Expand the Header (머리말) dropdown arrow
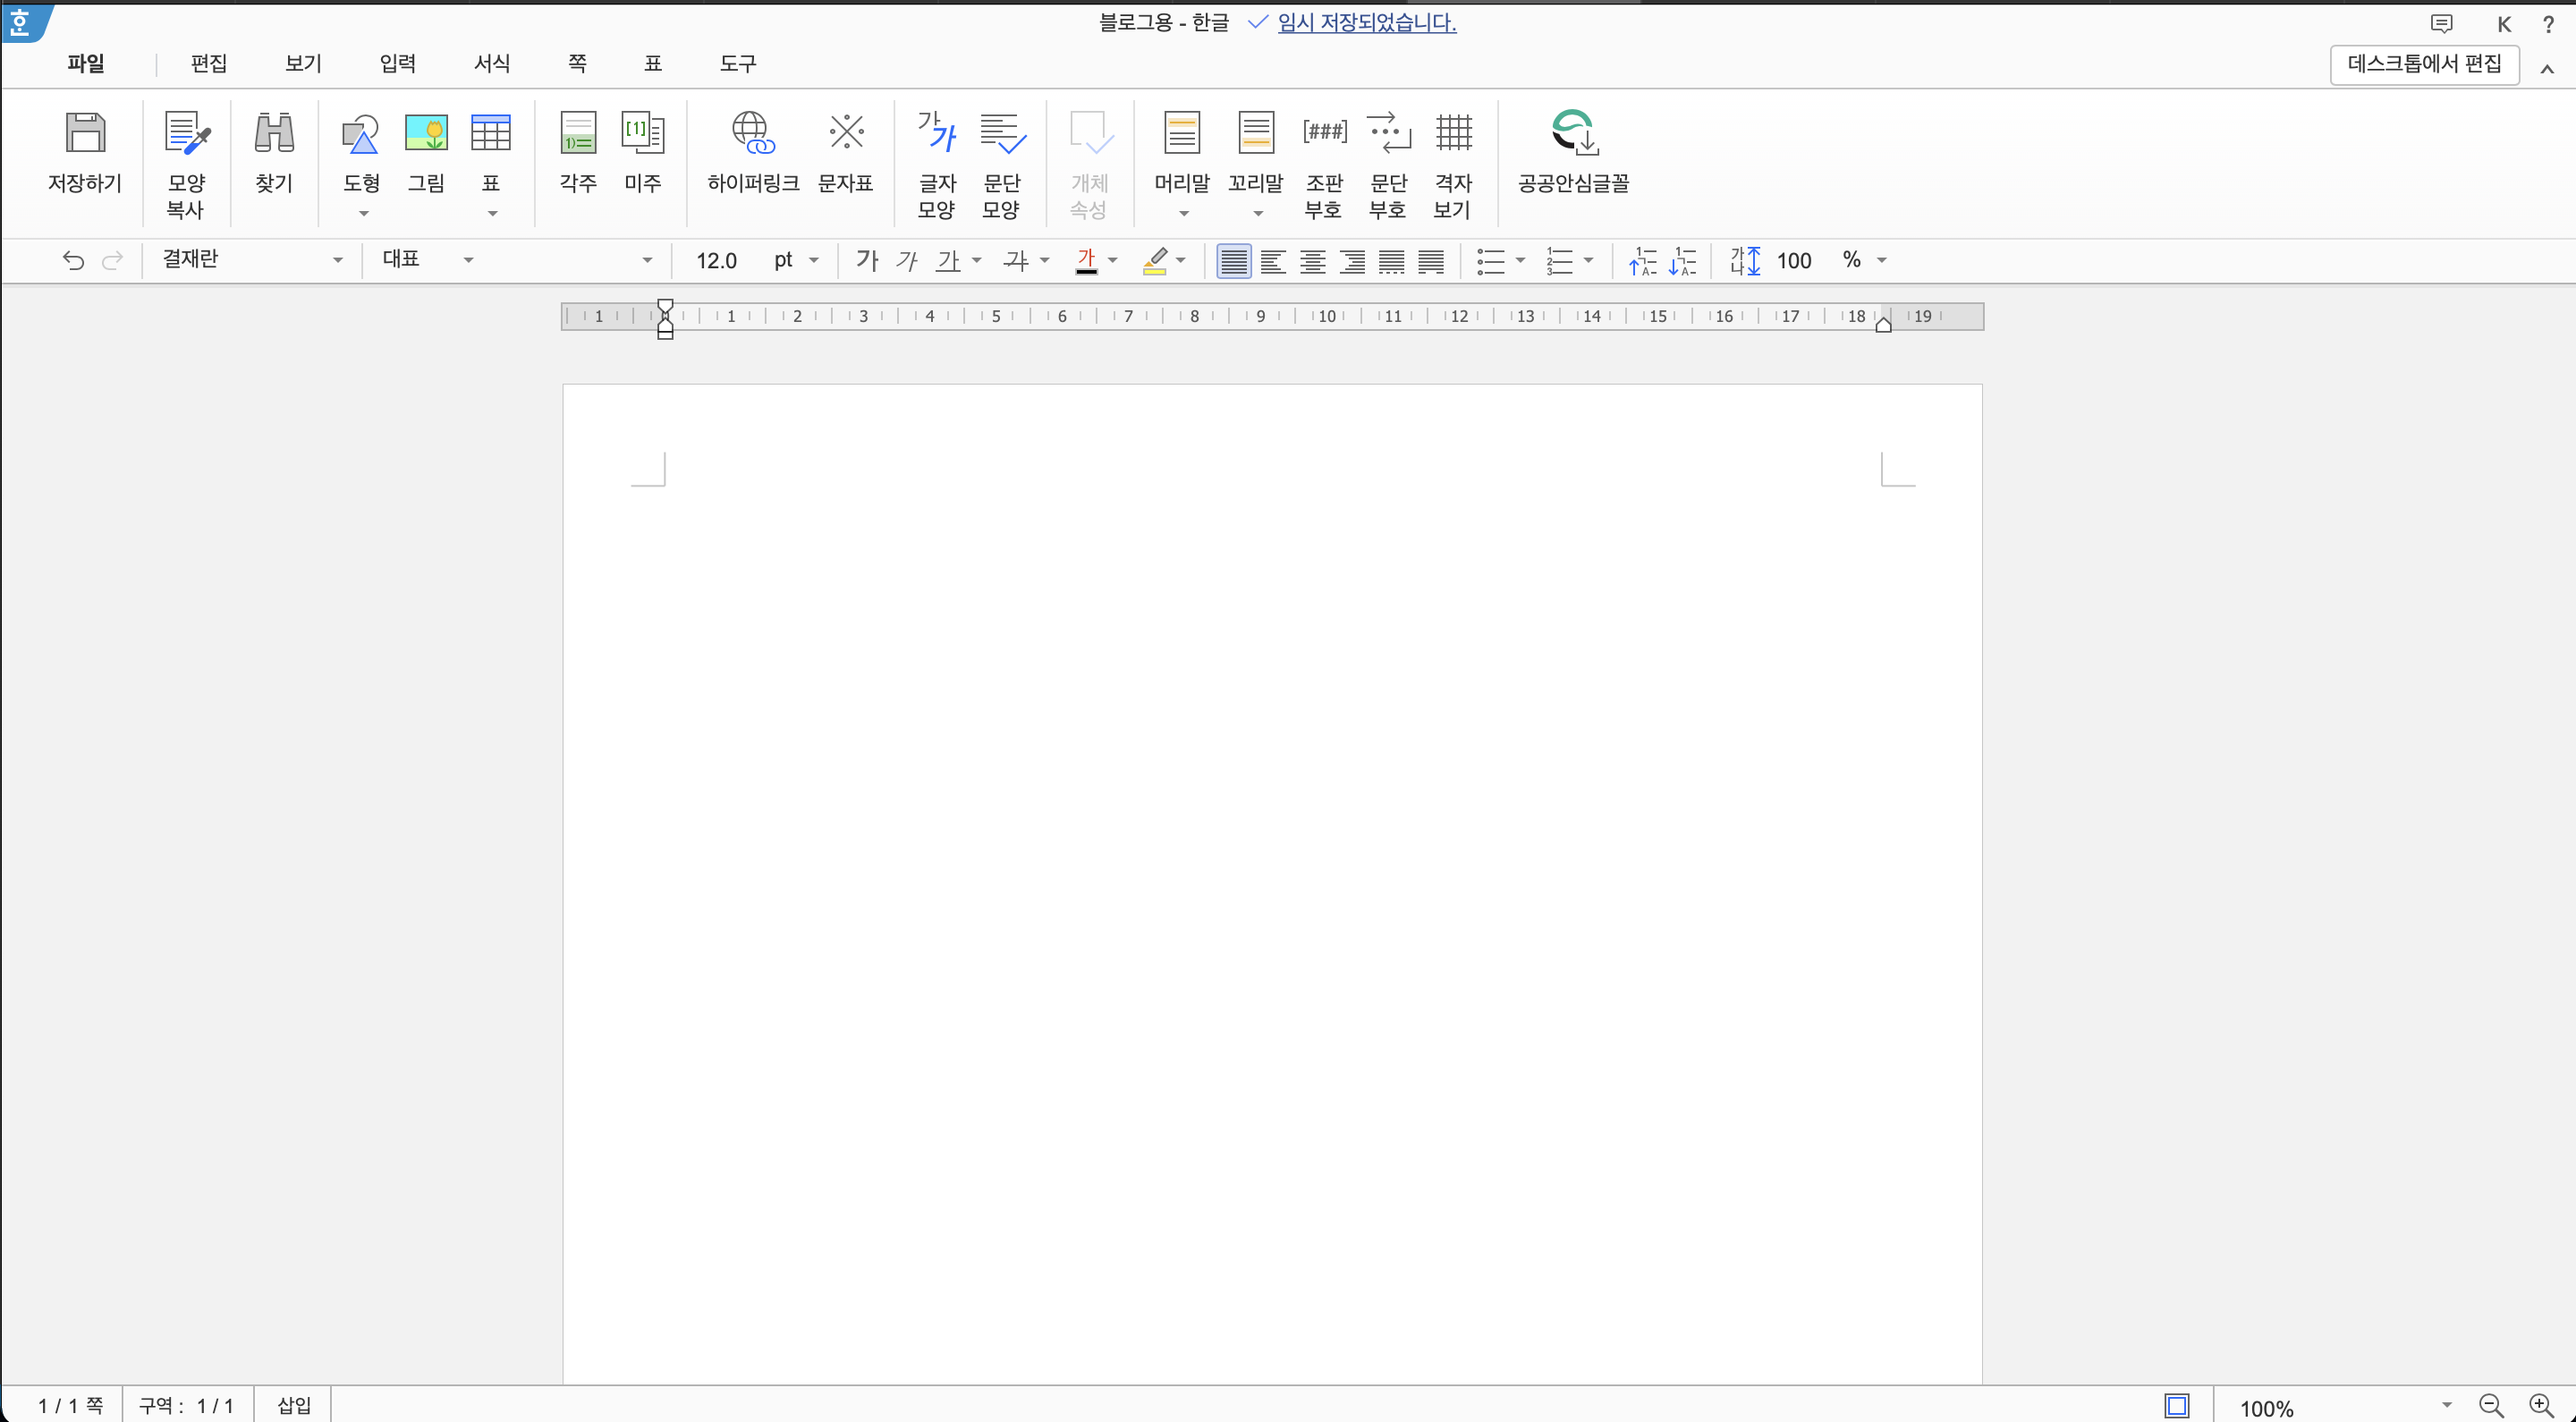Viewport: 2576px width, 1422px height. [x=1183, y=214]
